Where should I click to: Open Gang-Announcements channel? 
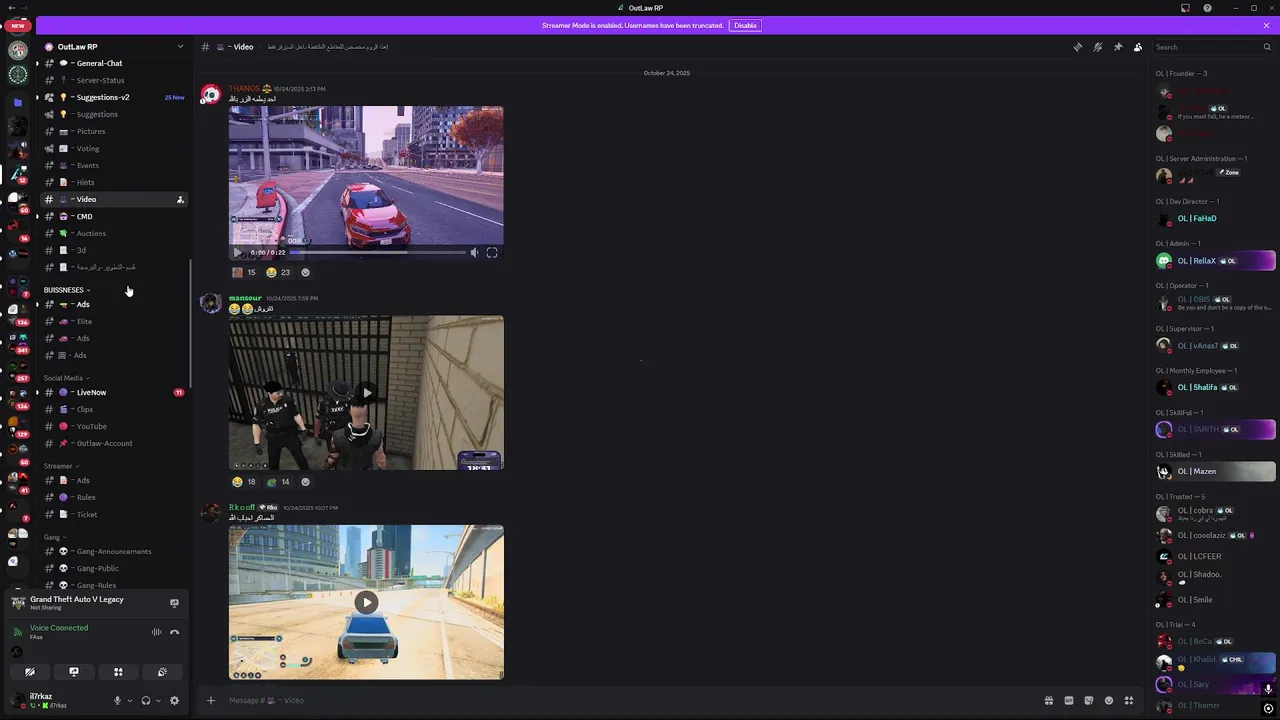112,551
